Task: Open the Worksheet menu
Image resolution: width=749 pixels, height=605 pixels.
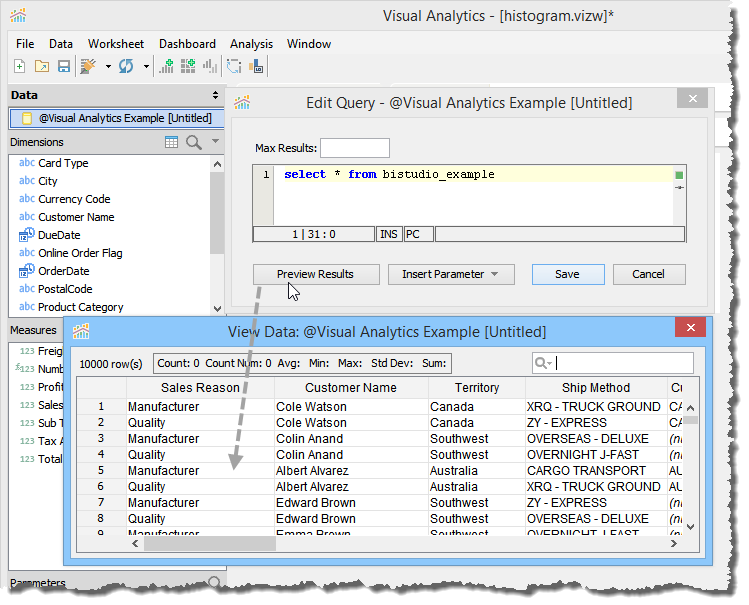Action: point(115,44)
